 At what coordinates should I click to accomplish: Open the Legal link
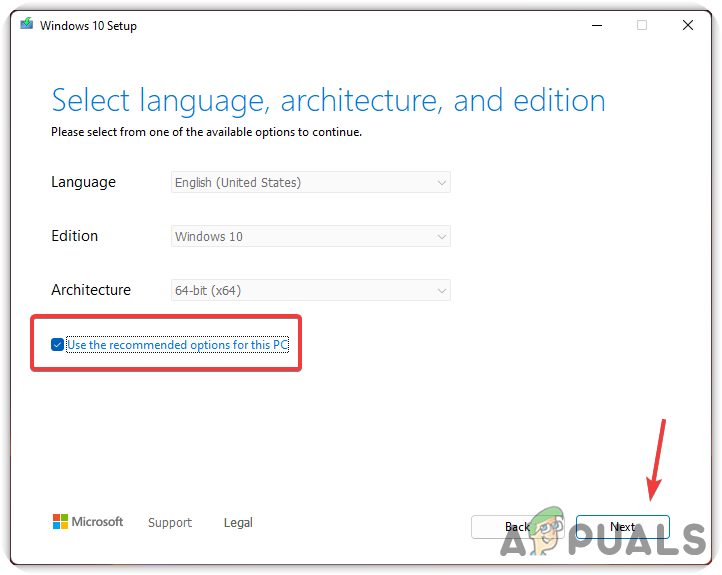[x=238, y=523]
